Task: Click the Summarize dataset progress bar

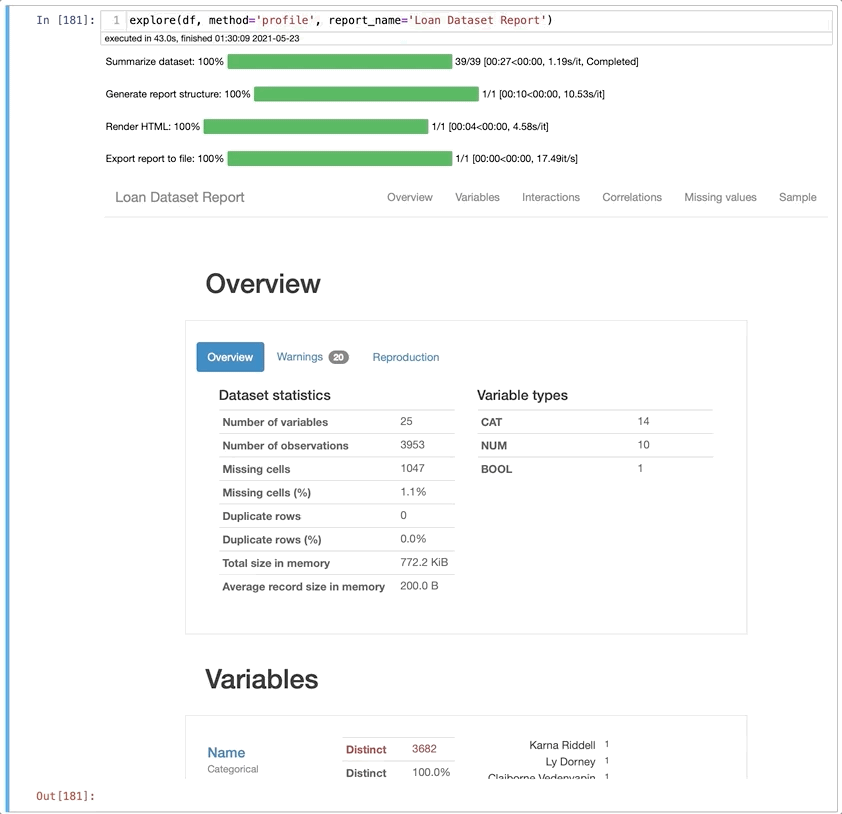Action: [340, 61]
